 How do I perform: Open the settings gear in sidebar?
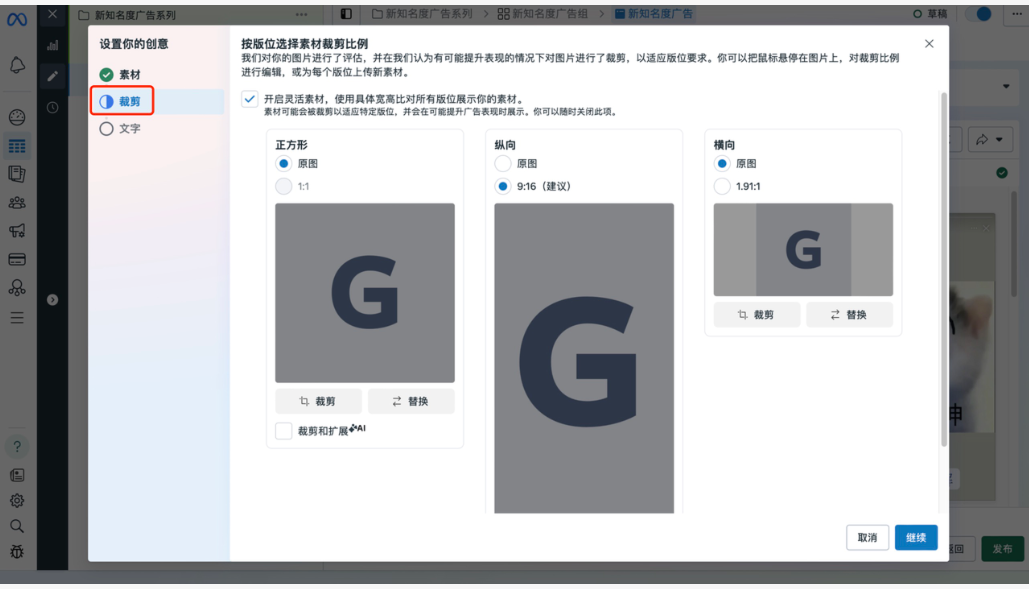coord(17,500)
